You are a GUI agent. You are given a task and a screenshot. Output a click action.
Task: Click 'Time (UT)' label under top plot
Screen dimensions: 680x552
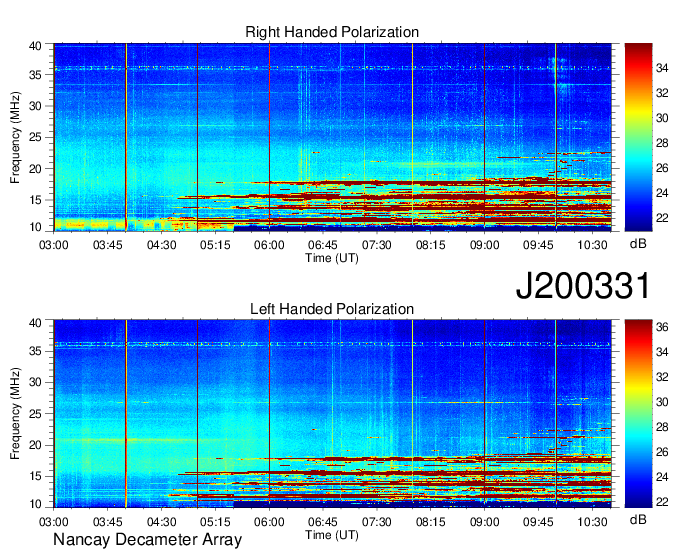332,258
